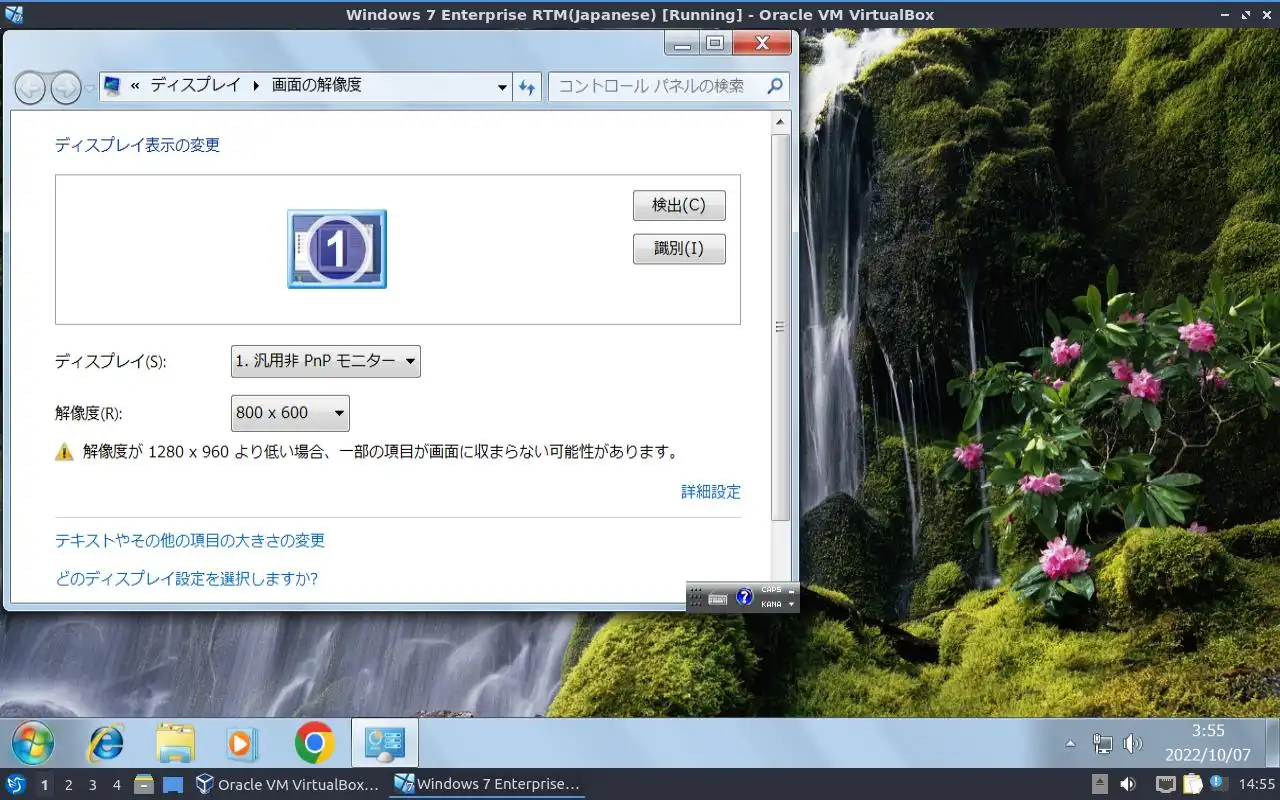Screen dimensions: 1280x800
Task: Show hidden Windows tray icons arrow
Action: 1071,744
